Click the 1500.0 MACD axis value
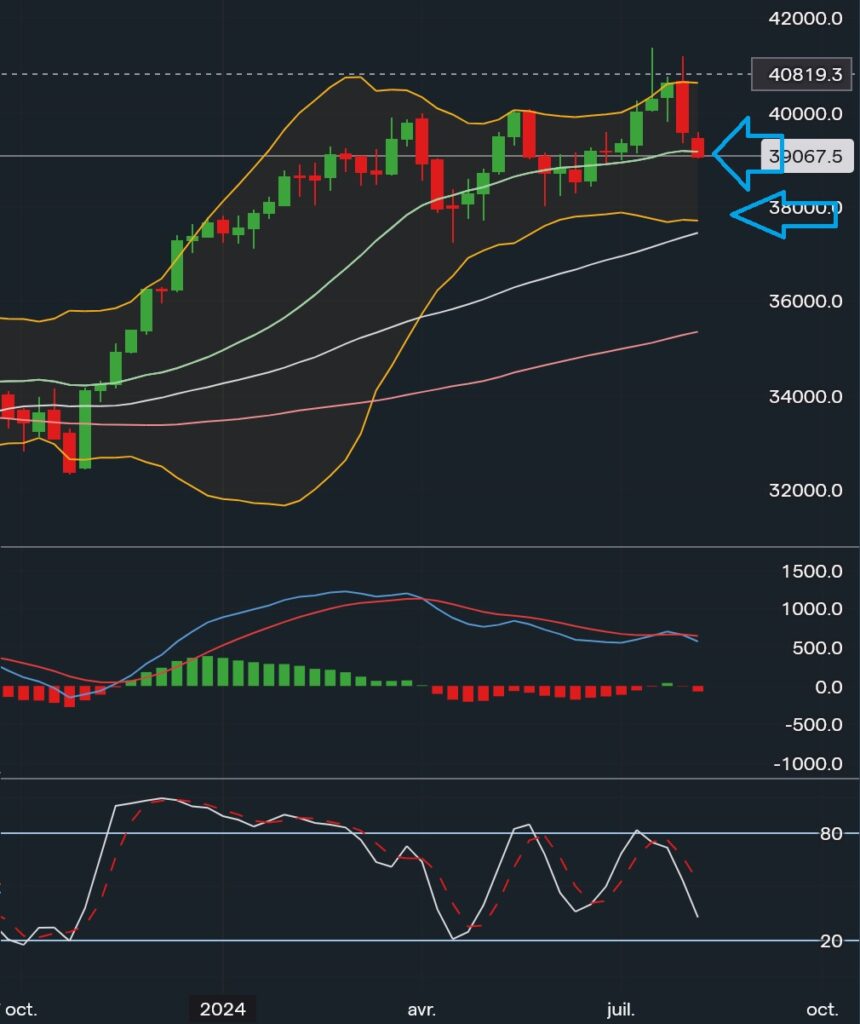Screen dimensions: 860x1024 tap(812, 571)
